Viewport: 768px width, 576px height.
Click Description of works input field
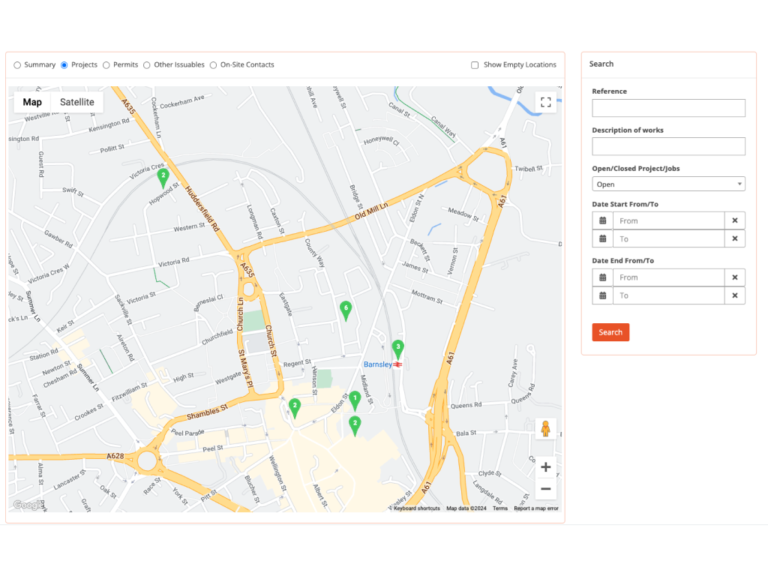tap(669, 146)
